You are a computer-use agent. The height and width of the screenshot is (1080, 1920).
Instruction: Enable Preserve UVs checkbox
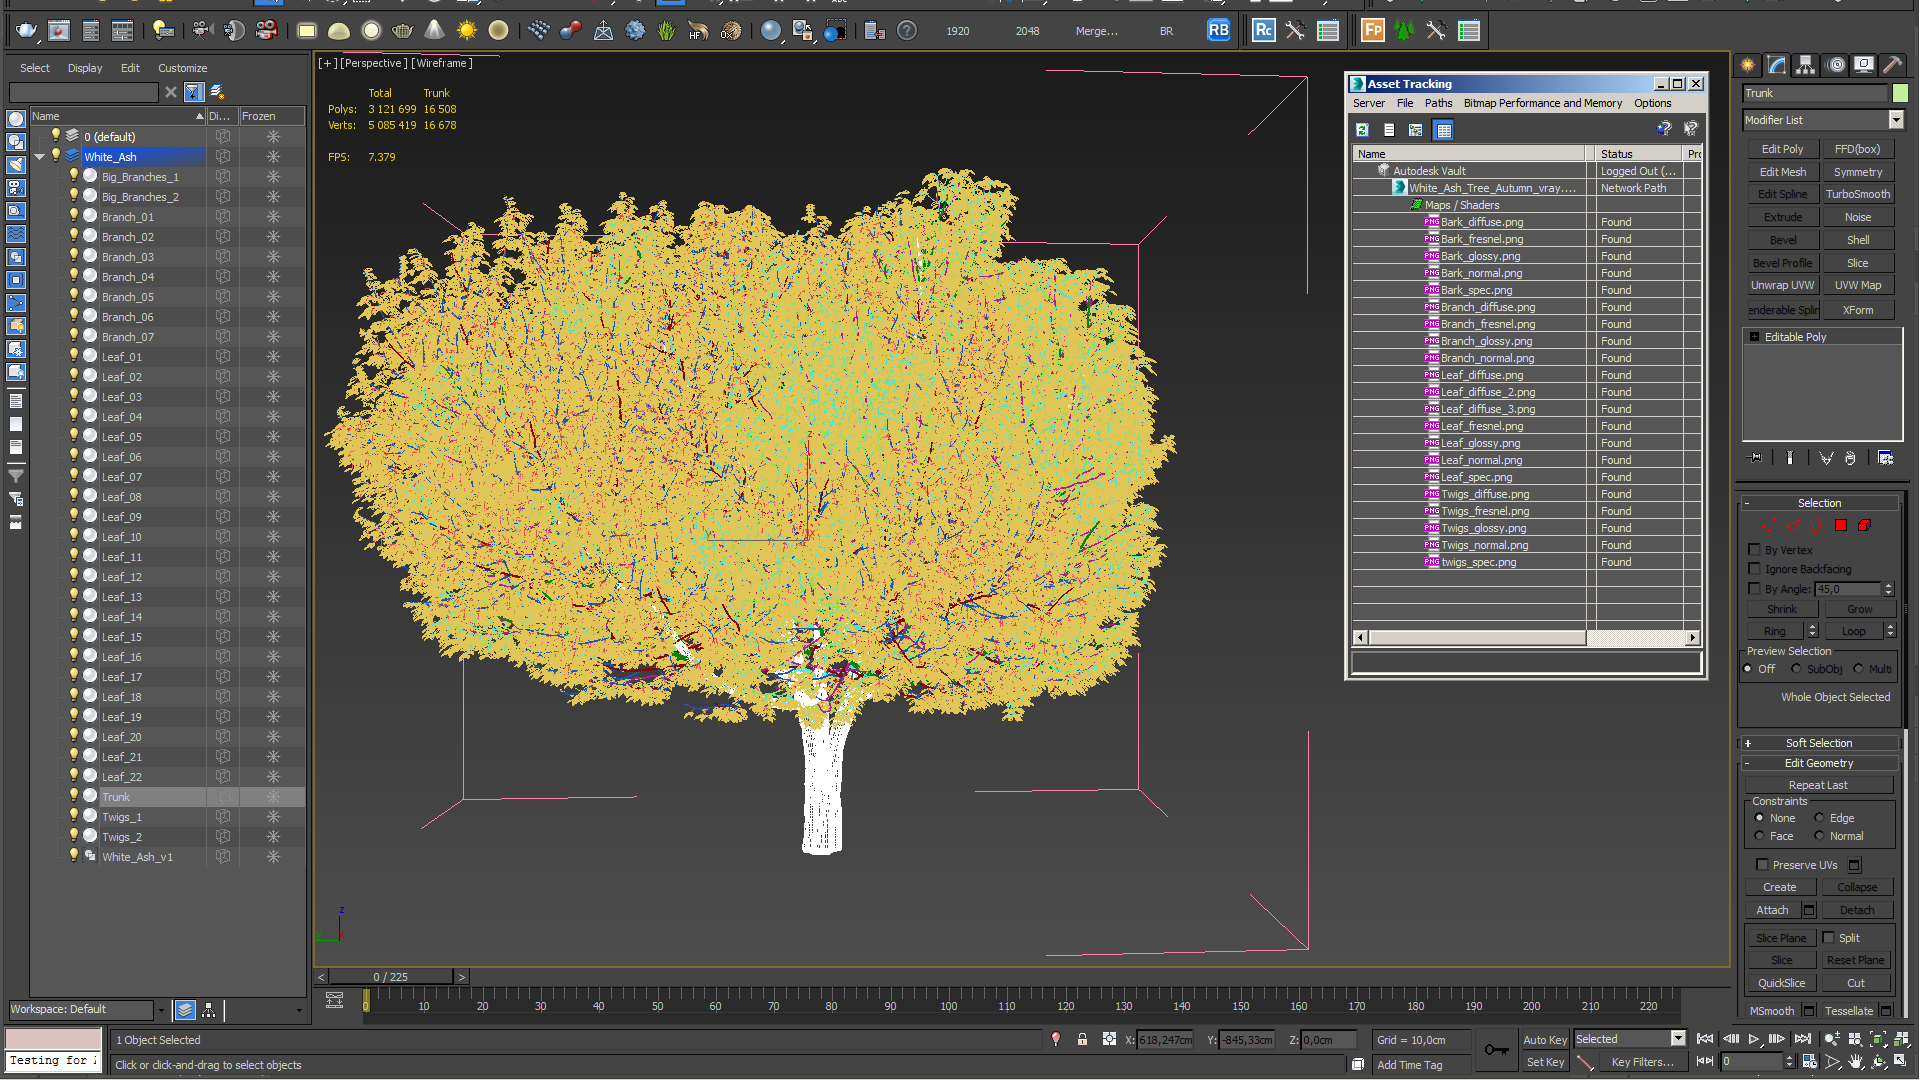pyautogui.click(x=1762, y=865)
